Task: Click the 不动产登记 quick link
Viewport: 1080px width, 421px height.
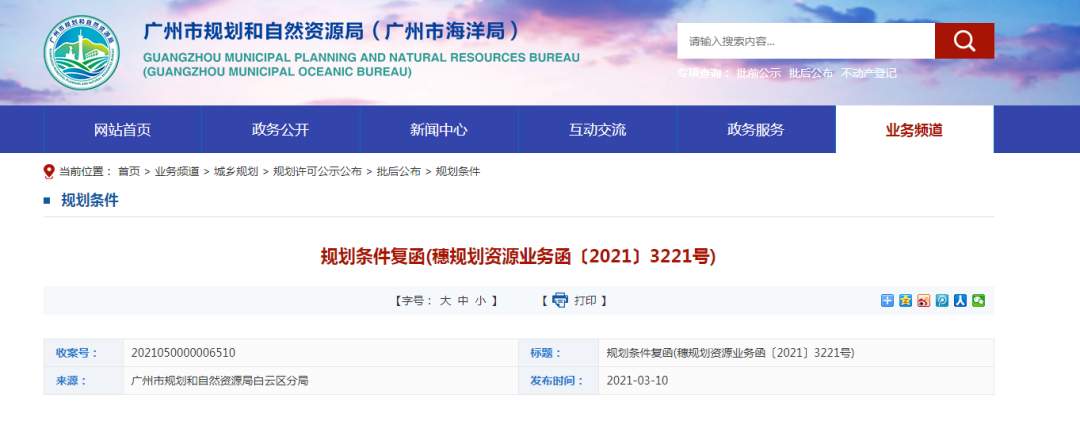Action: tap(868, 73)
